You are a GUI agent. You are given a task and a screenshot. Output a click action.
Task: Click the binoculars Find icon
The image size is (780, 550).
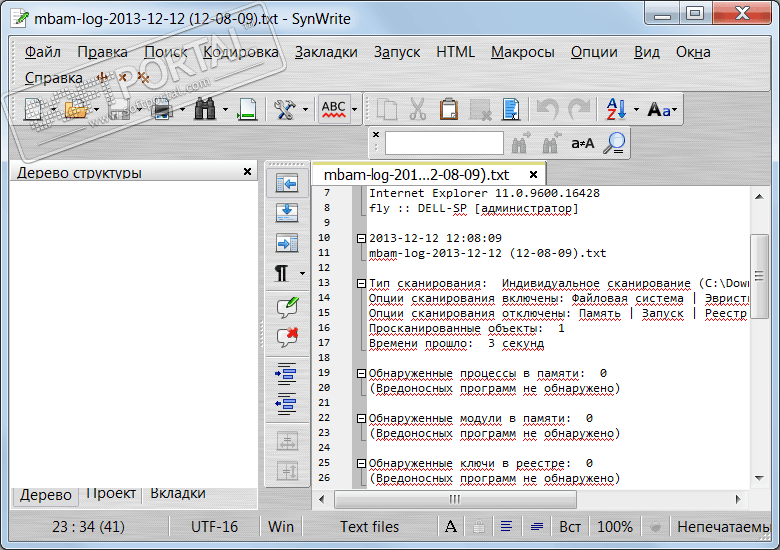[205, 109]
